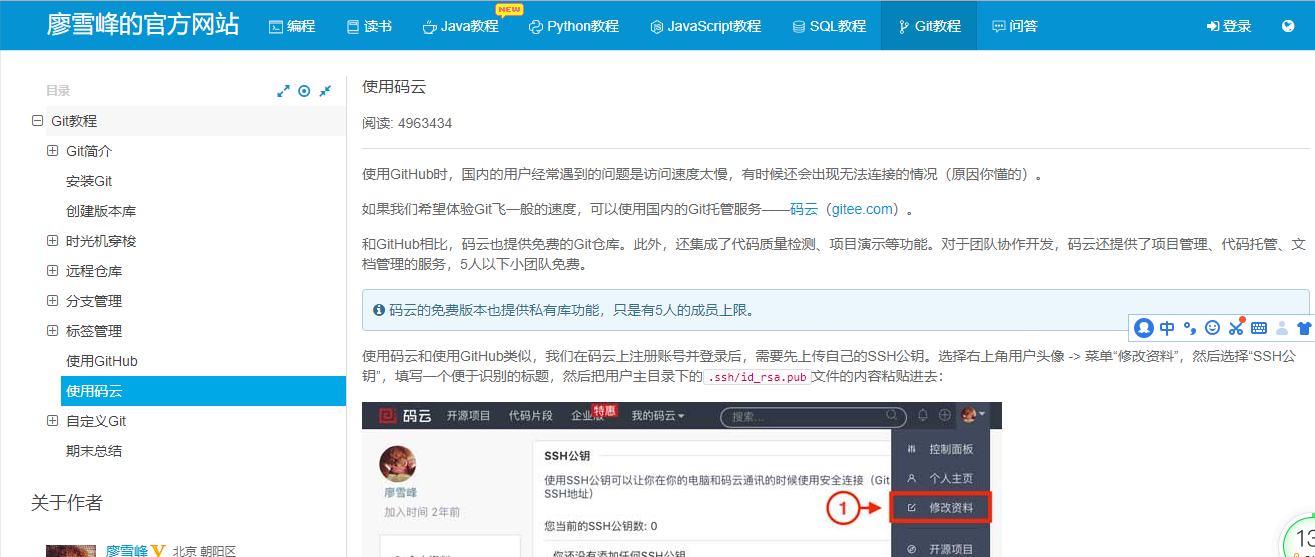Locate current chapter with the target icon
The width and height of the screenshot is (1315, 557).
304,91
